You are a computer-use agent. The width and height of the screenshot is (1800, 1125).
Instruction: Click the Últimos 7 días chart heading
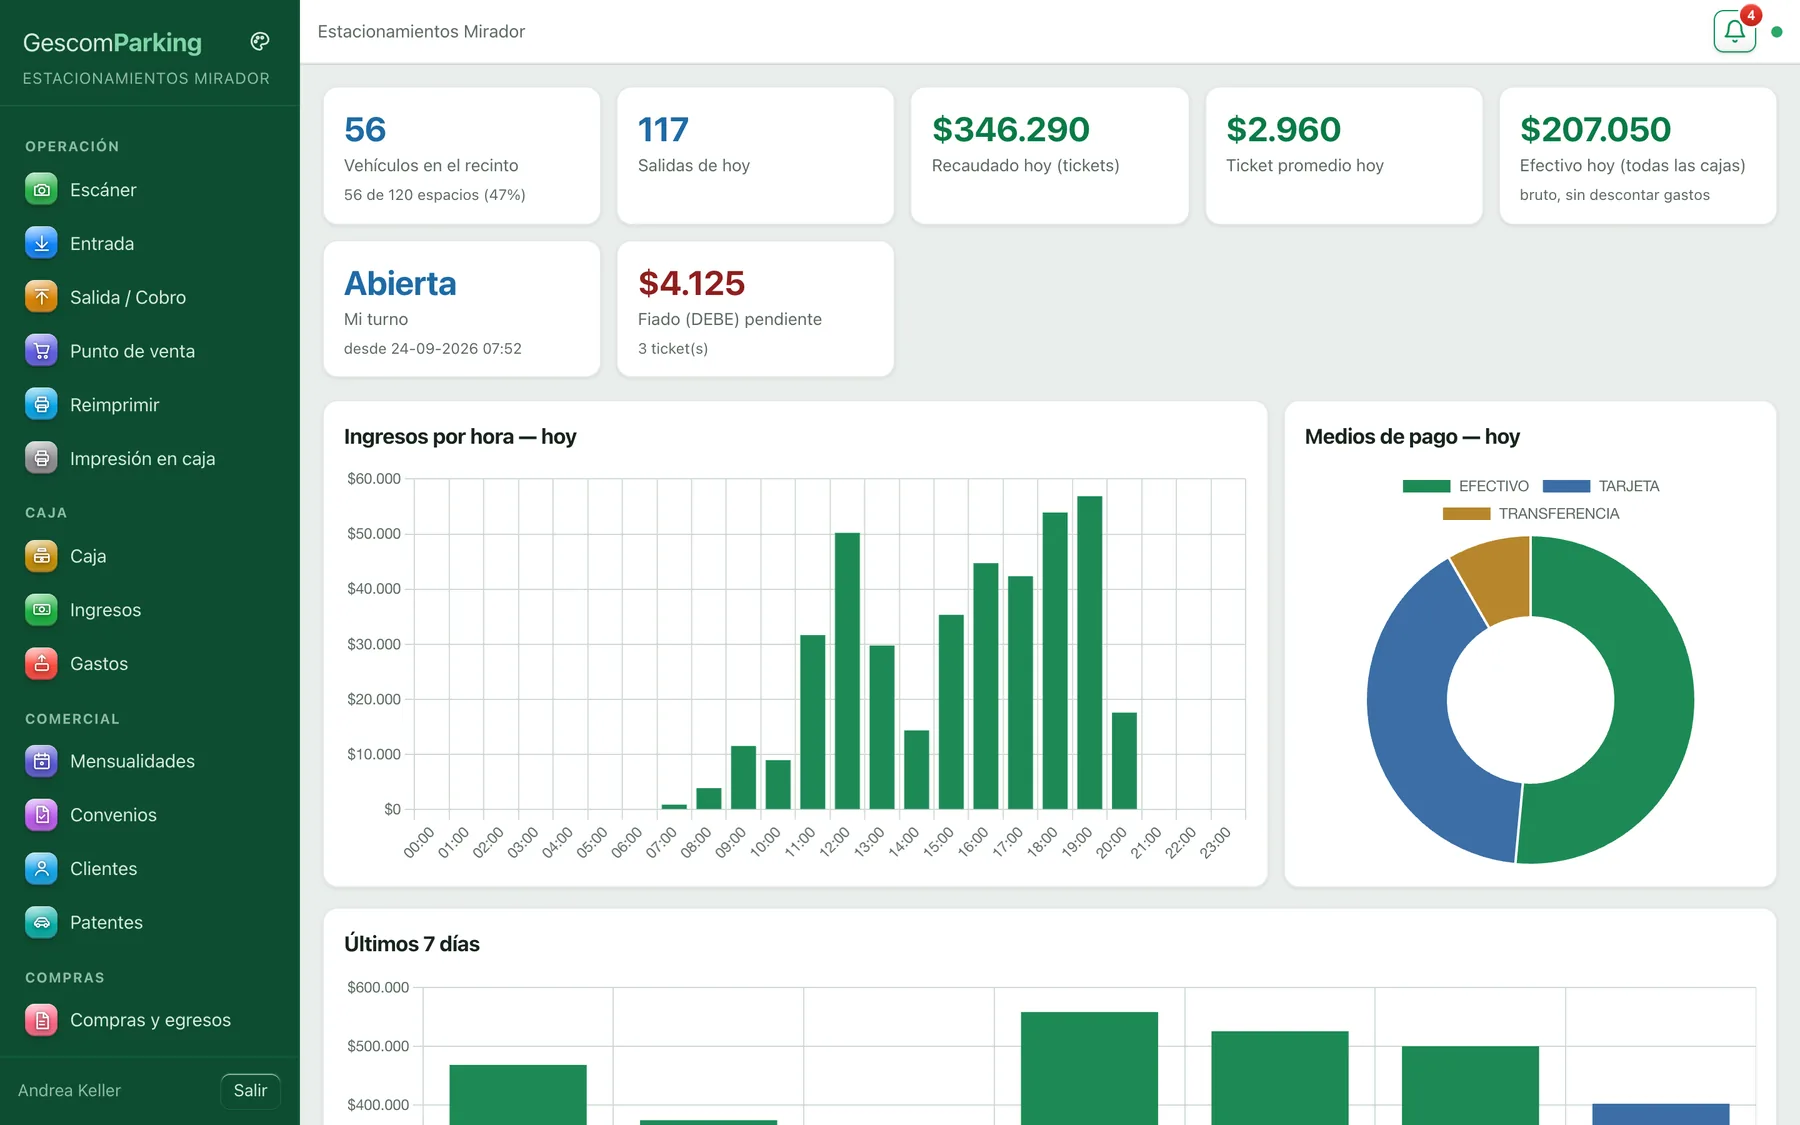click(412, 944)
